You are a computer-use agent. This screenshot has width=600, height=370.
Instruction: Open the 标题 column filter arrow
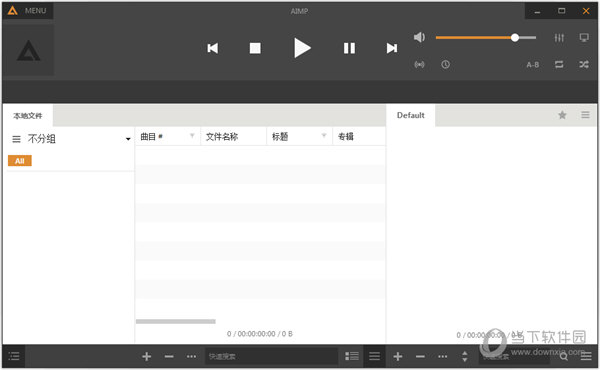click(x=324, y=135)
